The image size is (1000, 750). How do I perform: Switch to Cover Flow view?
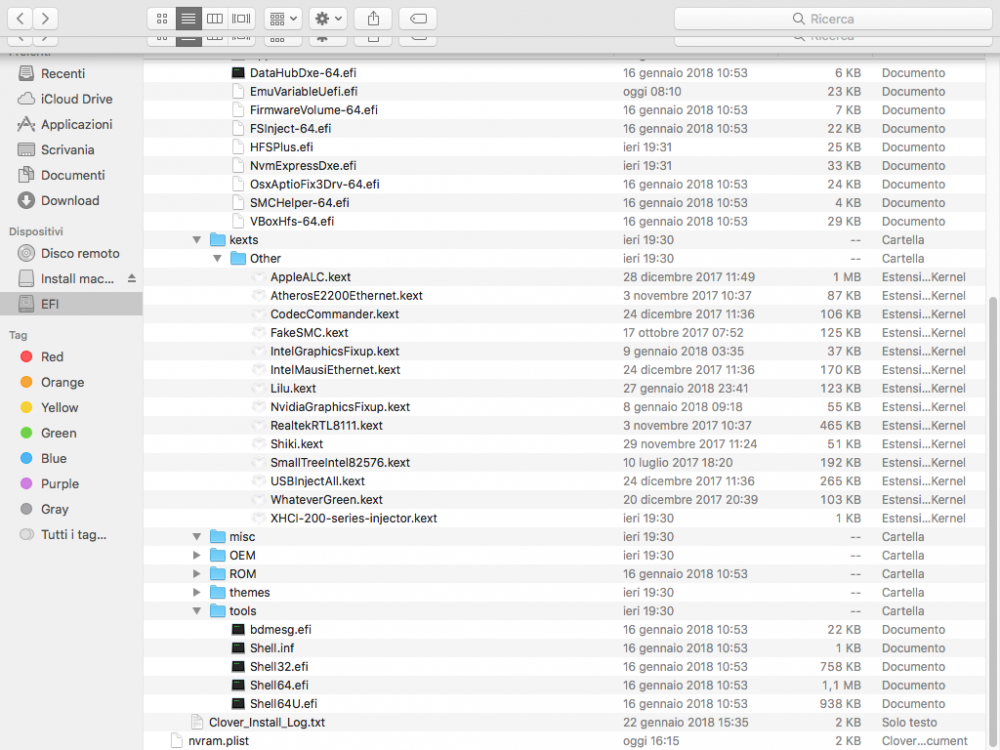[x=241, y=18]
